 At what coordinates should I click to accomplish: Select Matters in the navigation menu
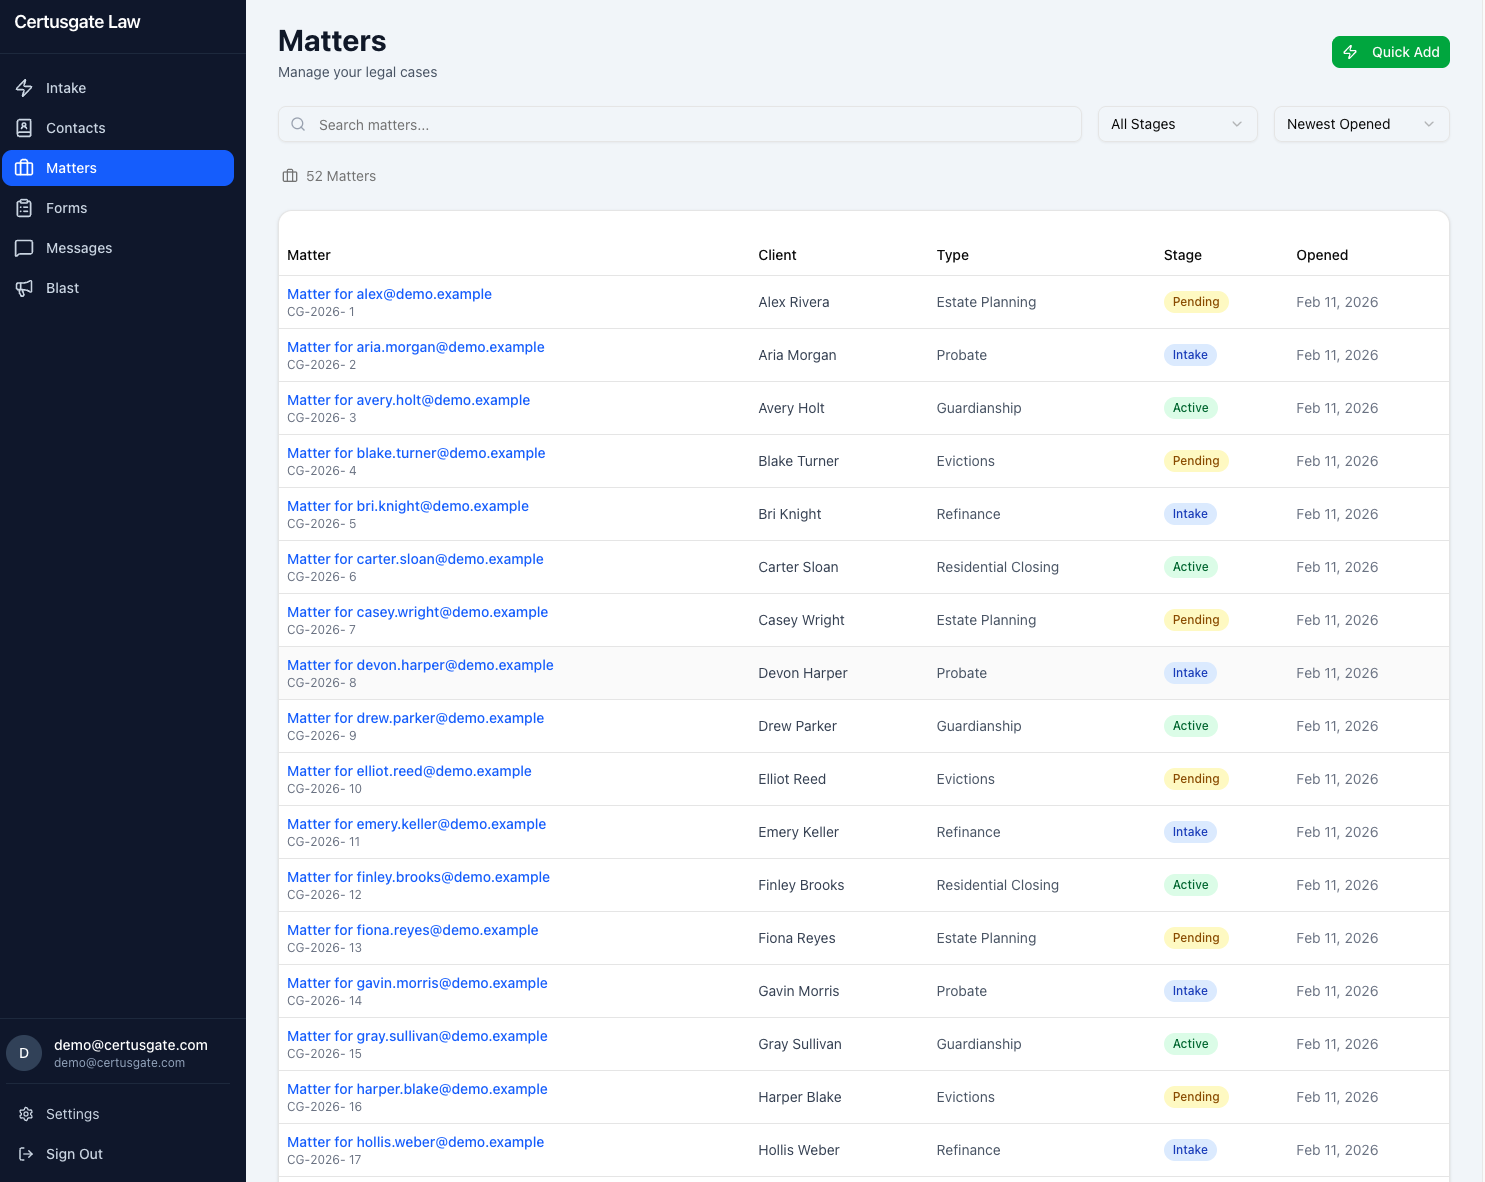click(71, 168)
